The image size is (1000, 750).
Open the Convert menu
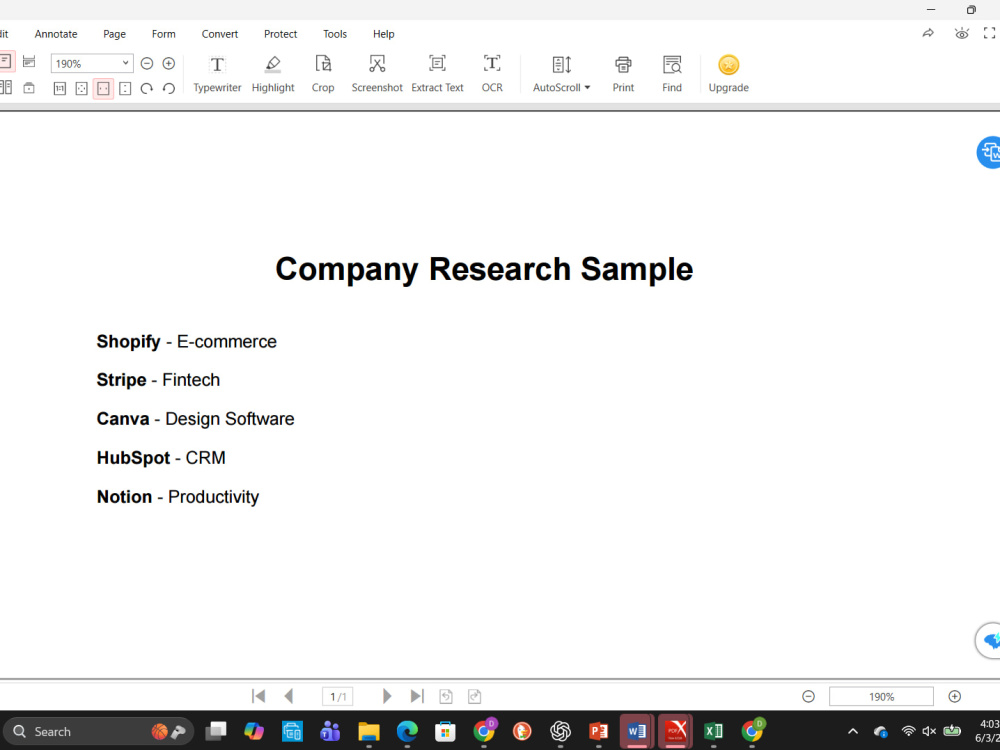coord(219,34)
